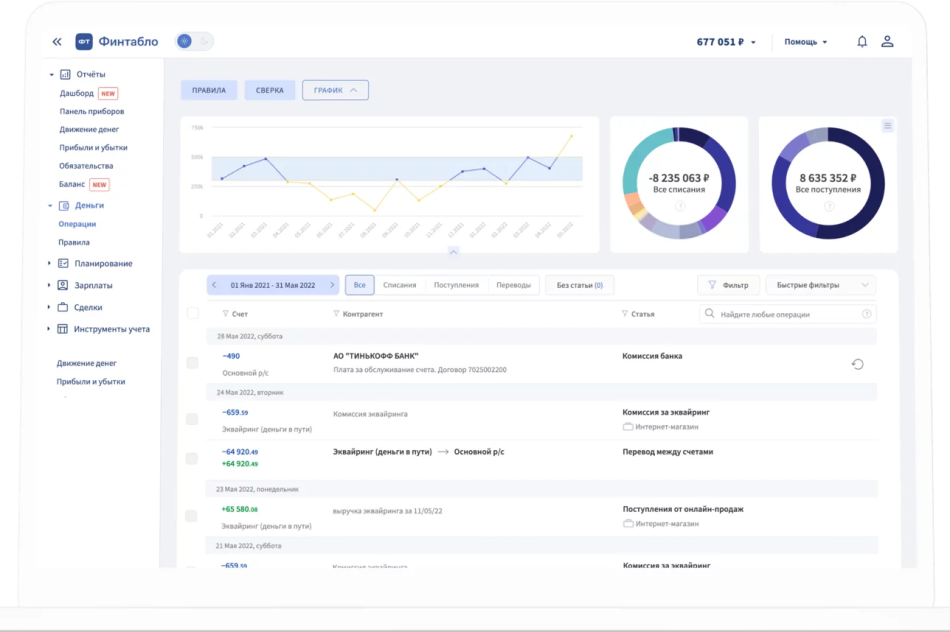This screenshot has width=950, height=632.
Task: Click the ПРАВИЛА button
Action: (x=209, y=90)
